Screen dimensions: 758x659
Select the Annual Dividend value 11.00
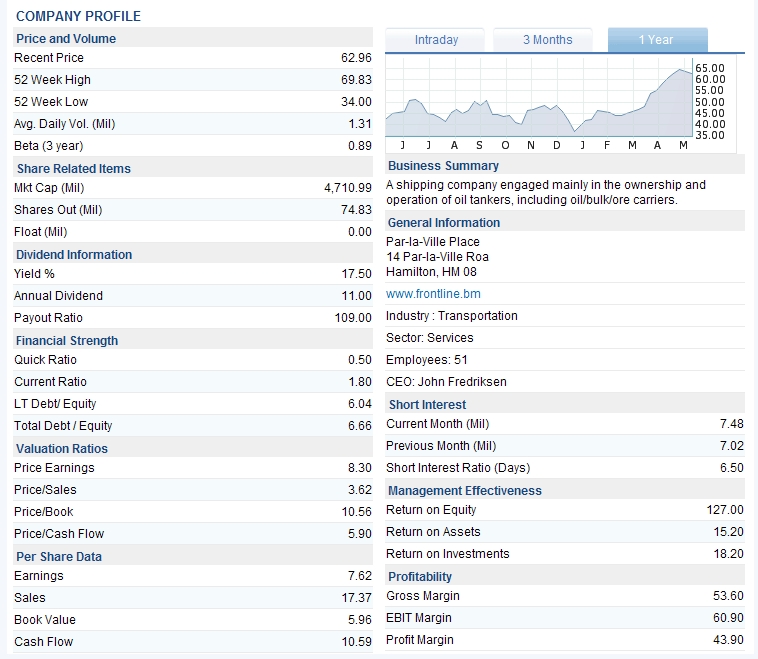356,296
